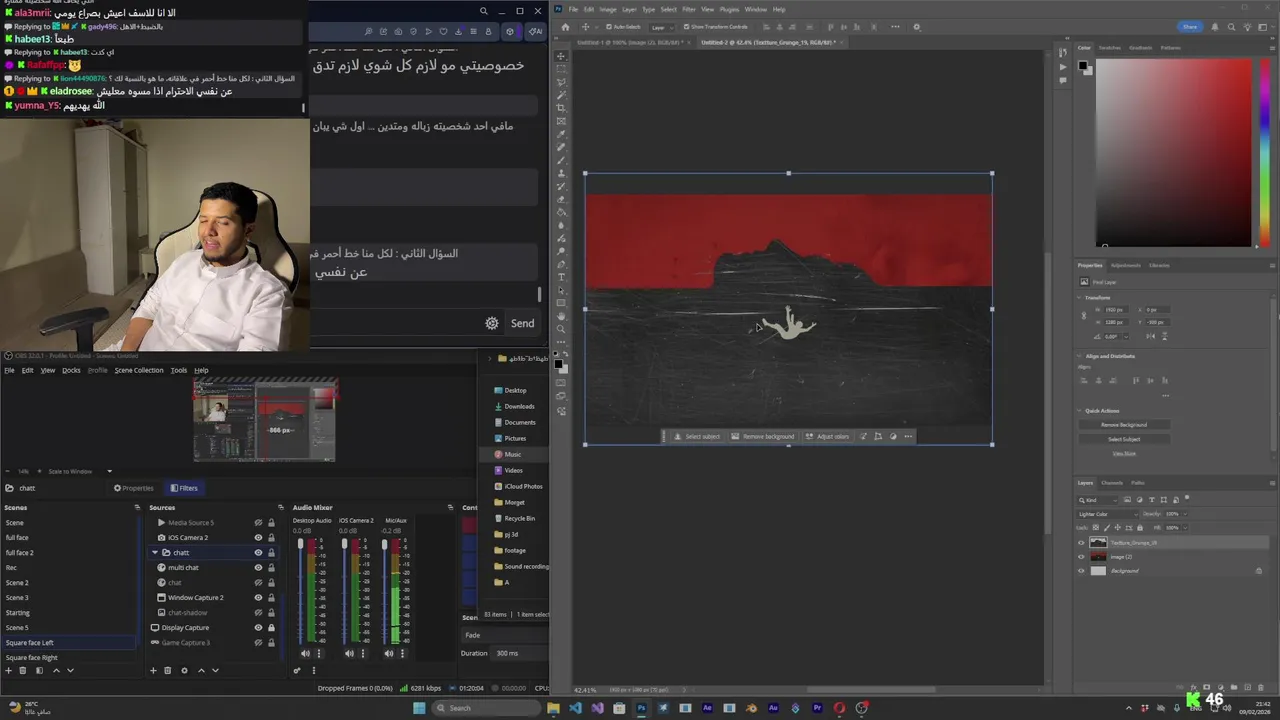
Task: Collapse the Quick Actions section
Action: click(1080, 411)
